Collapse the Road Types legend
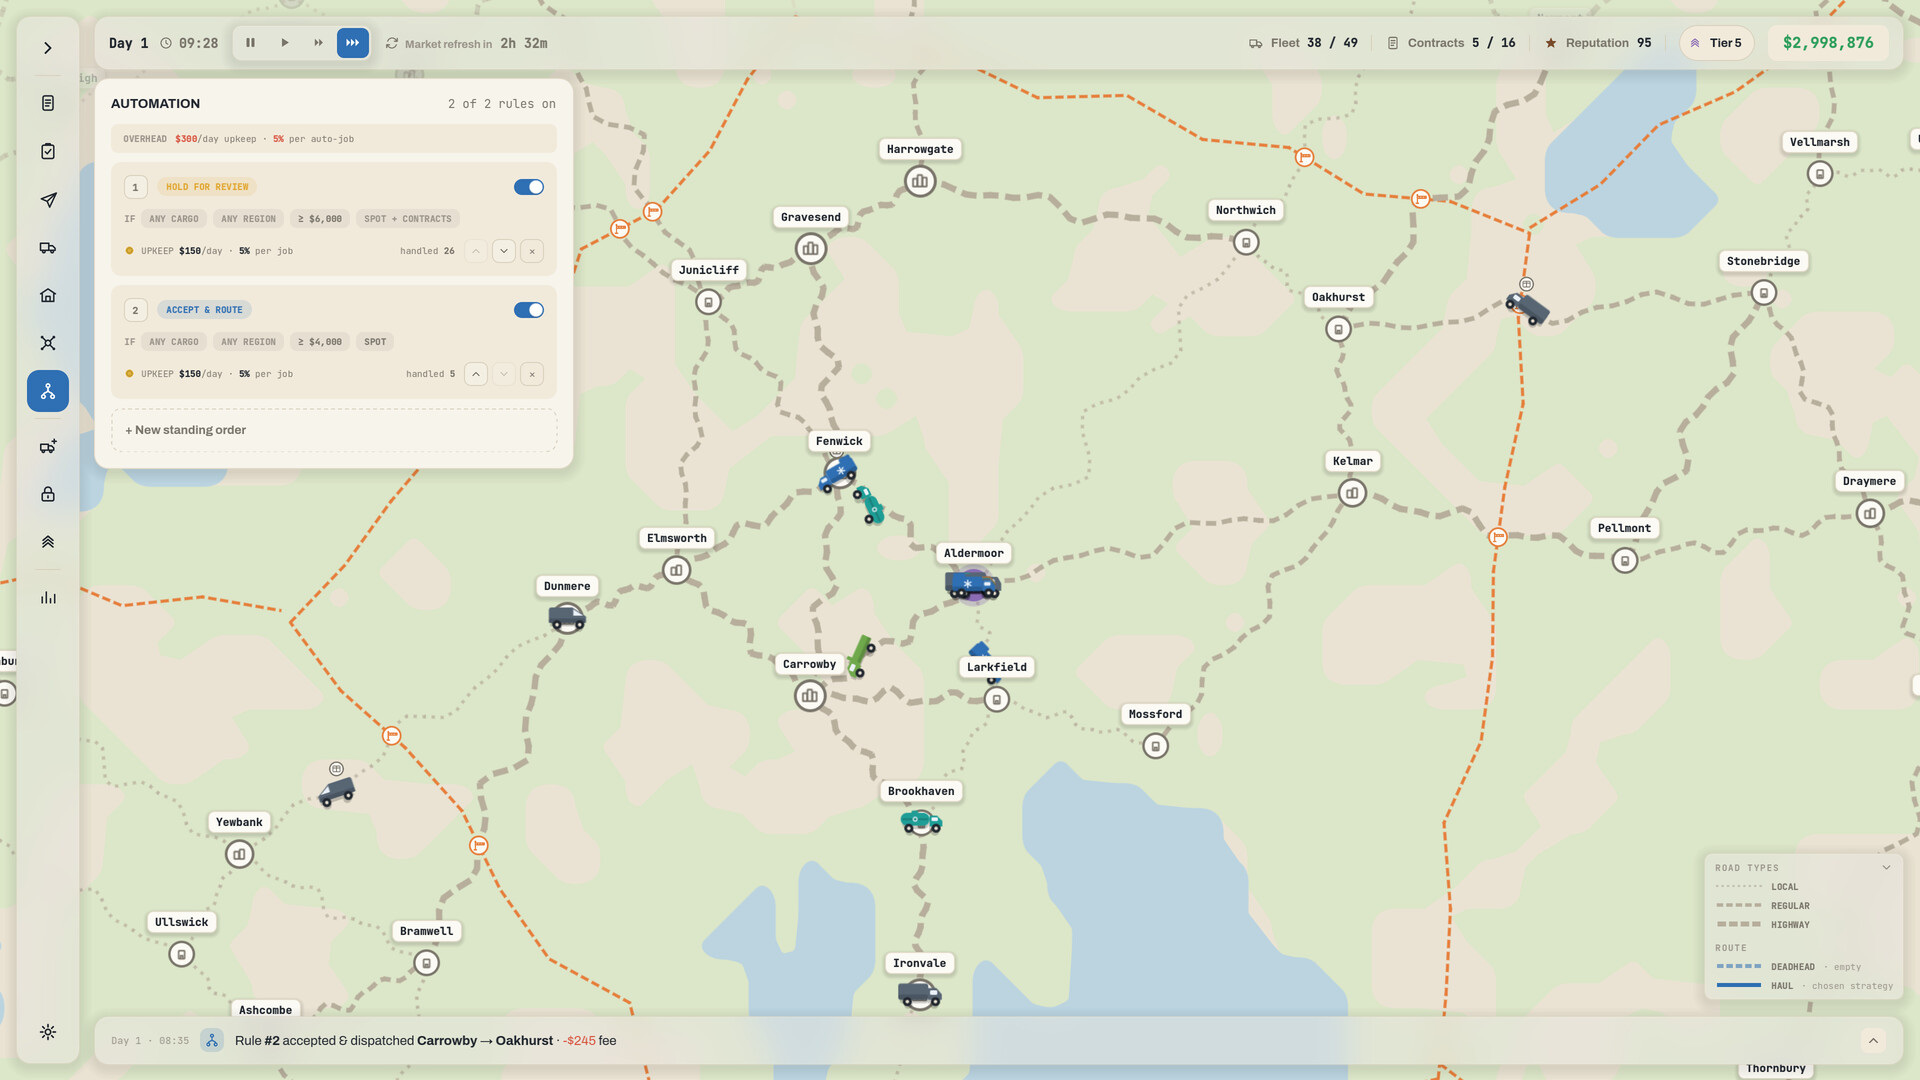 pyautogui.click(x=1886, y=868)
